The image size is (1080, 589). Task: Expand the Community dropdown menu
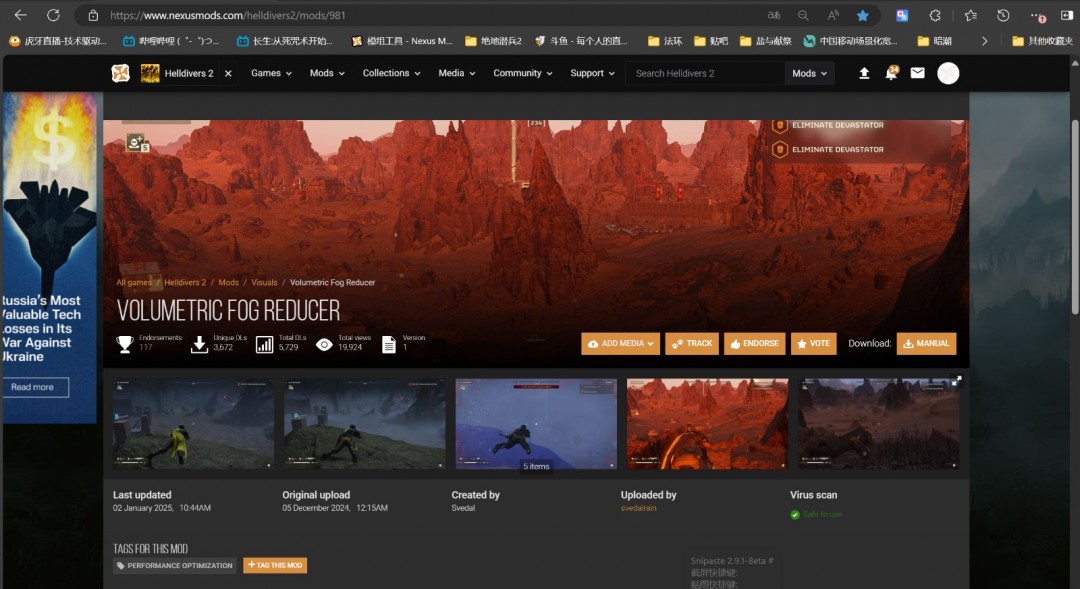click(523, 73)
